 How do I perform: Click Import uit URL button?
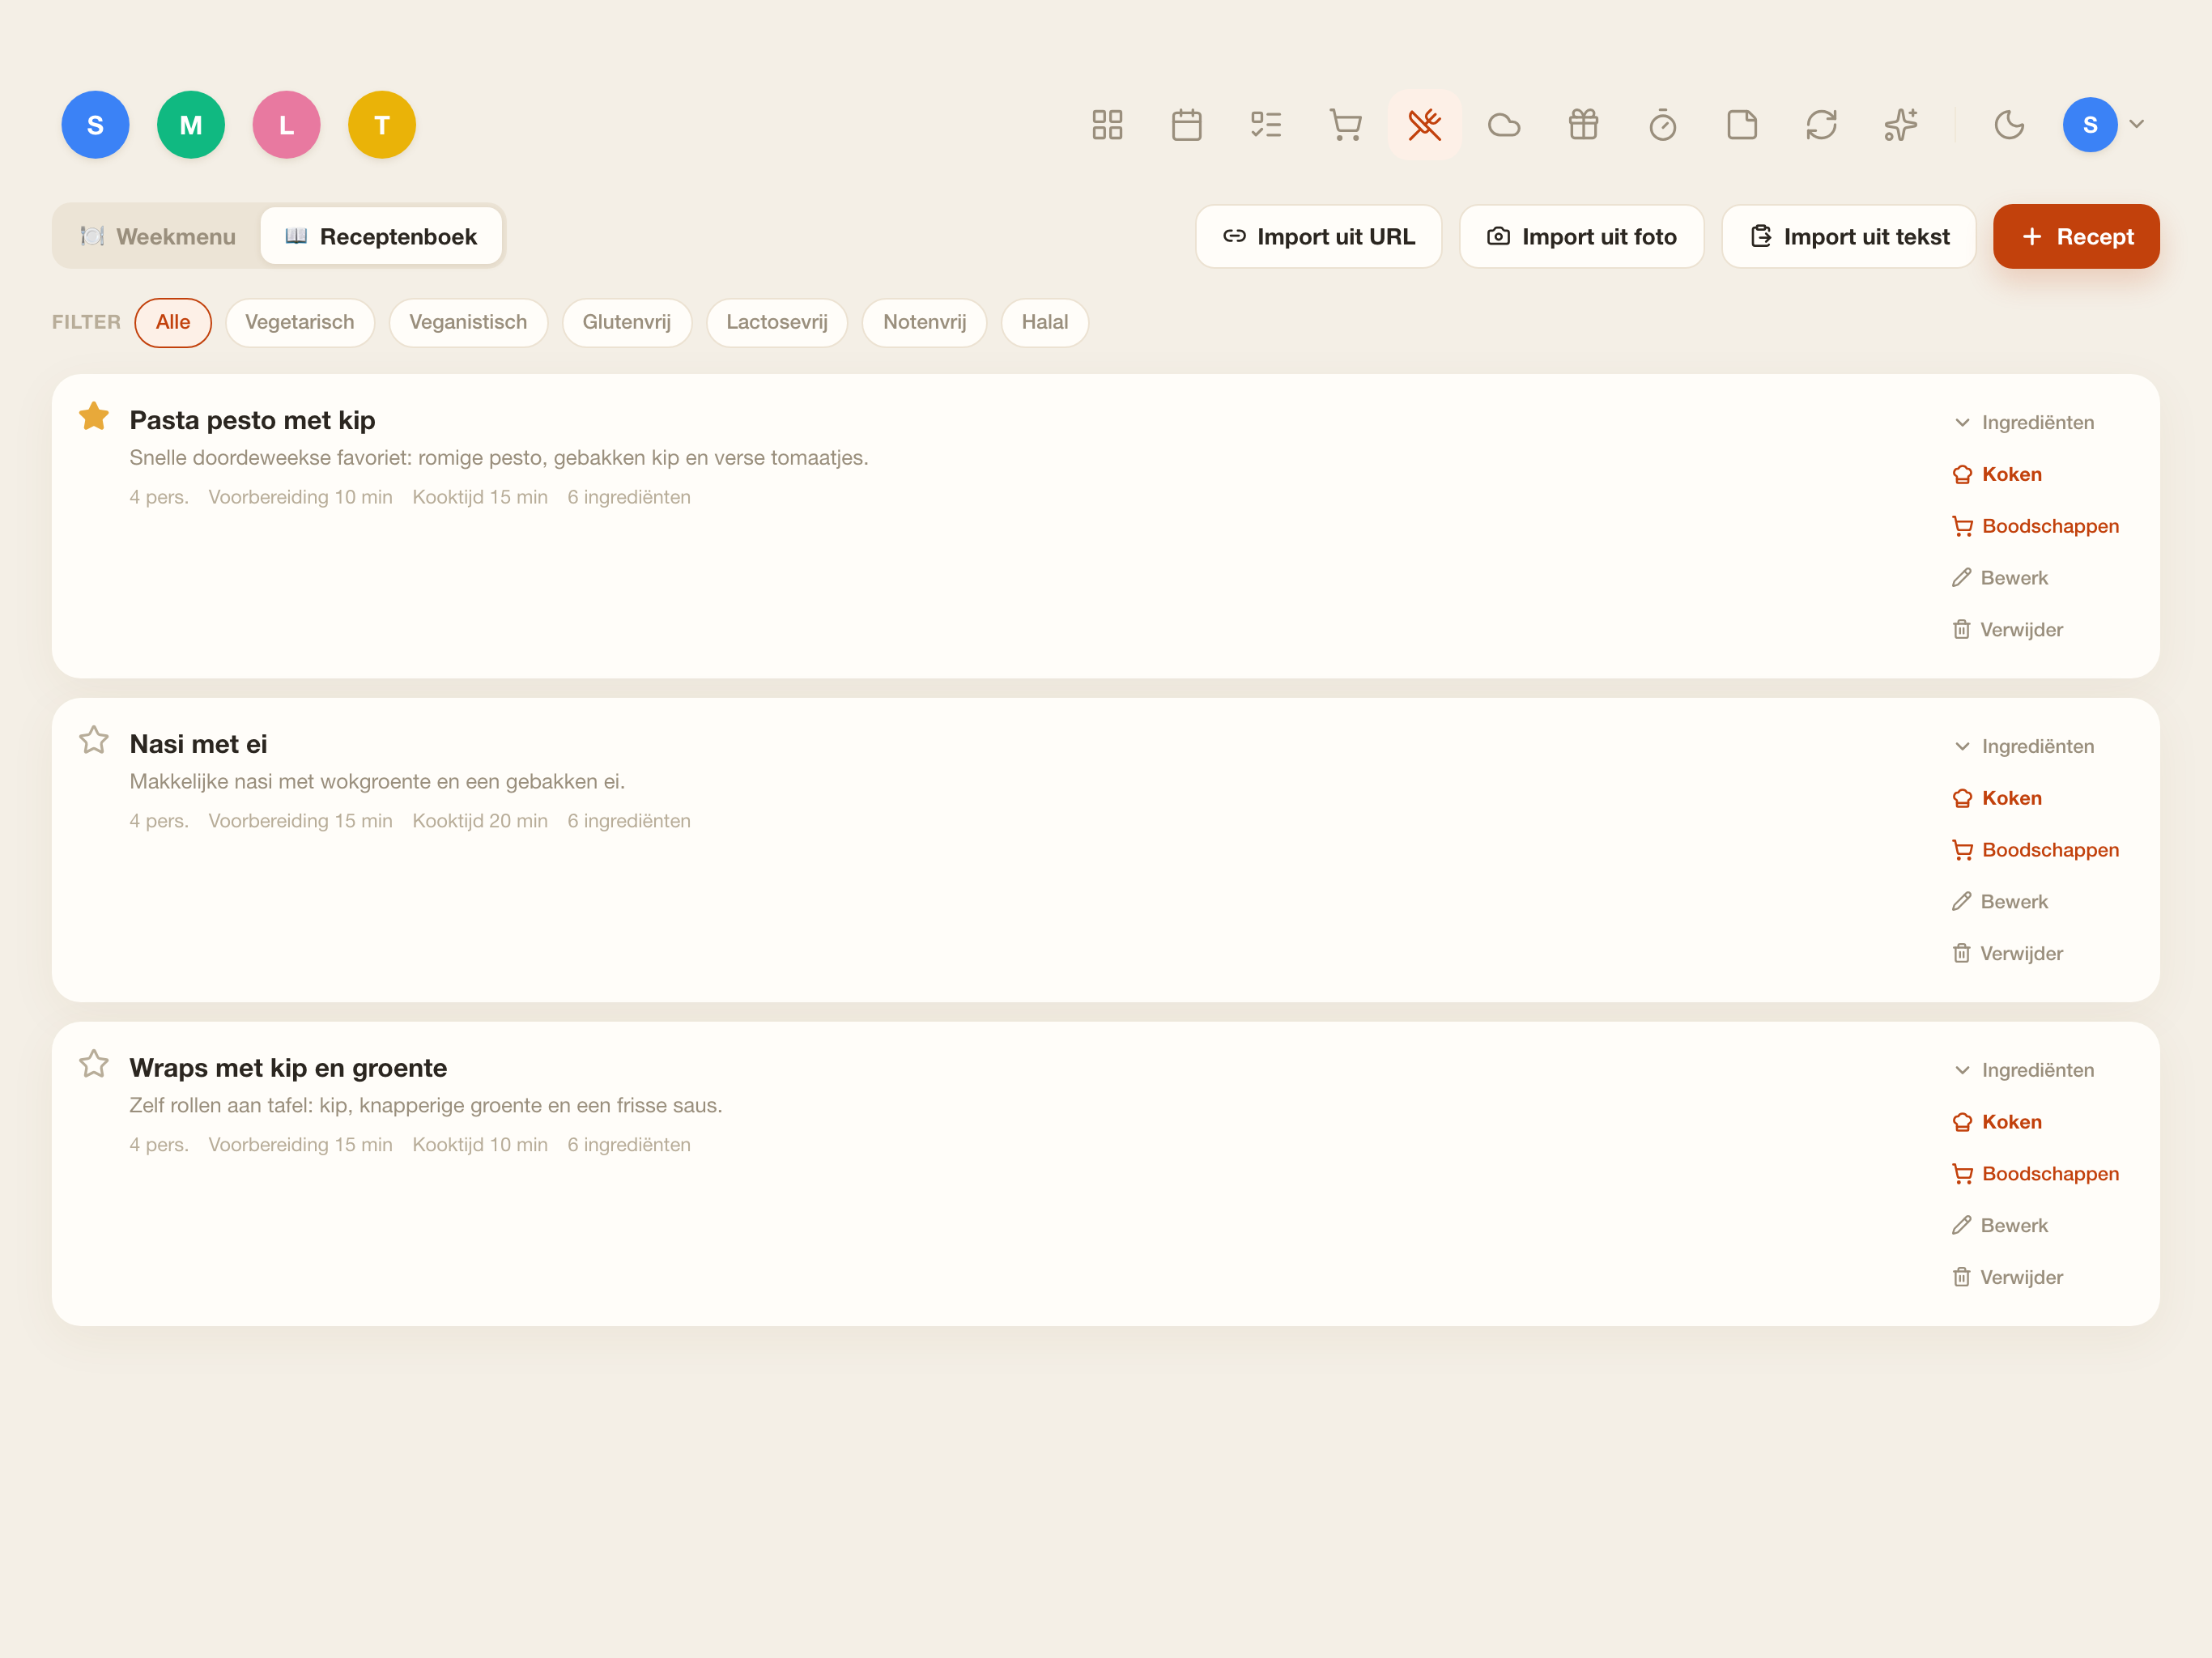[1318, 237]
